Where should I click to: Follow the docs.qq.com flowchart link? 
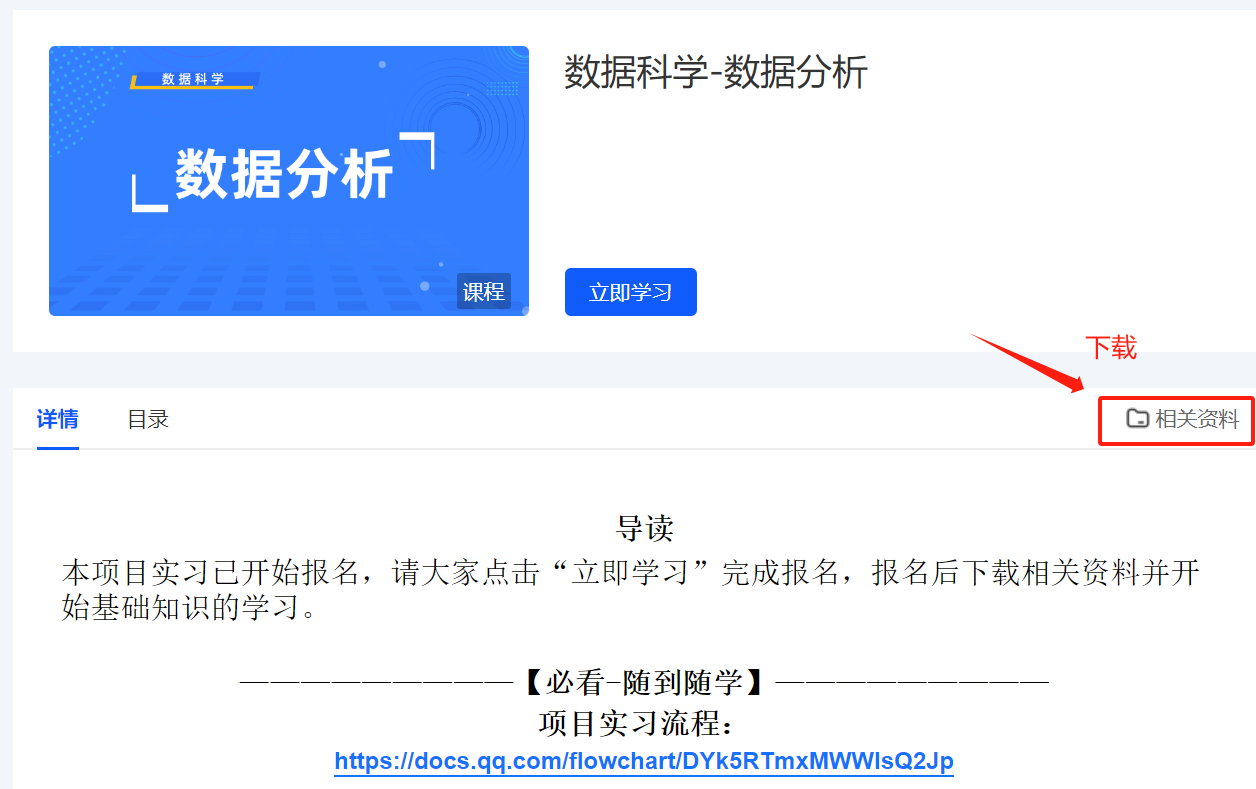(644, 761)
